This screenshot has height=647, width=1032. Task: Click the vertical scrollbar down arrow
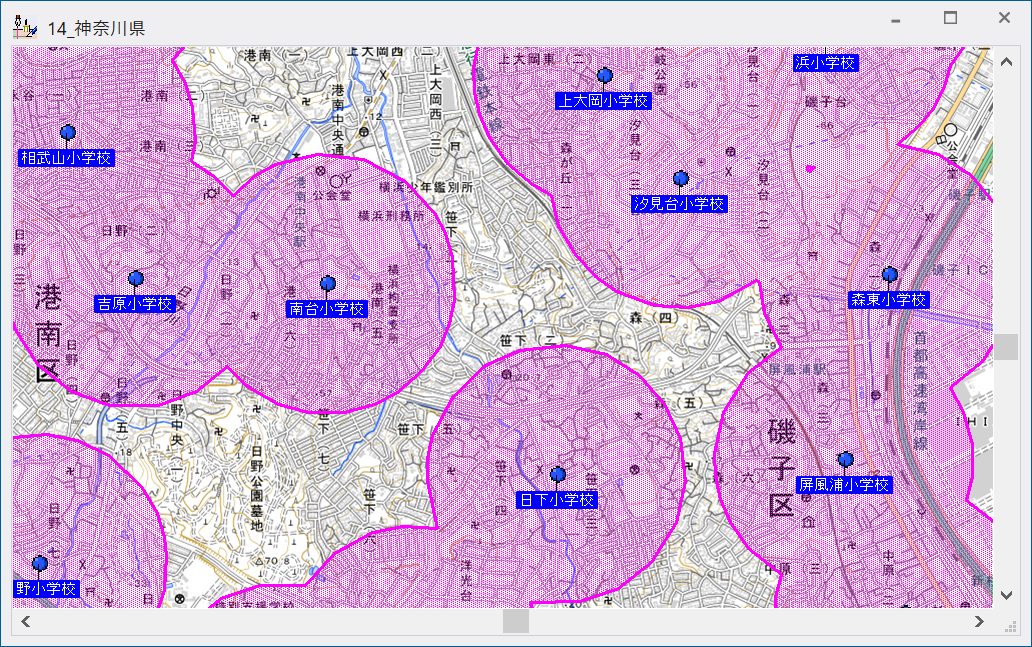(1006, 595)
